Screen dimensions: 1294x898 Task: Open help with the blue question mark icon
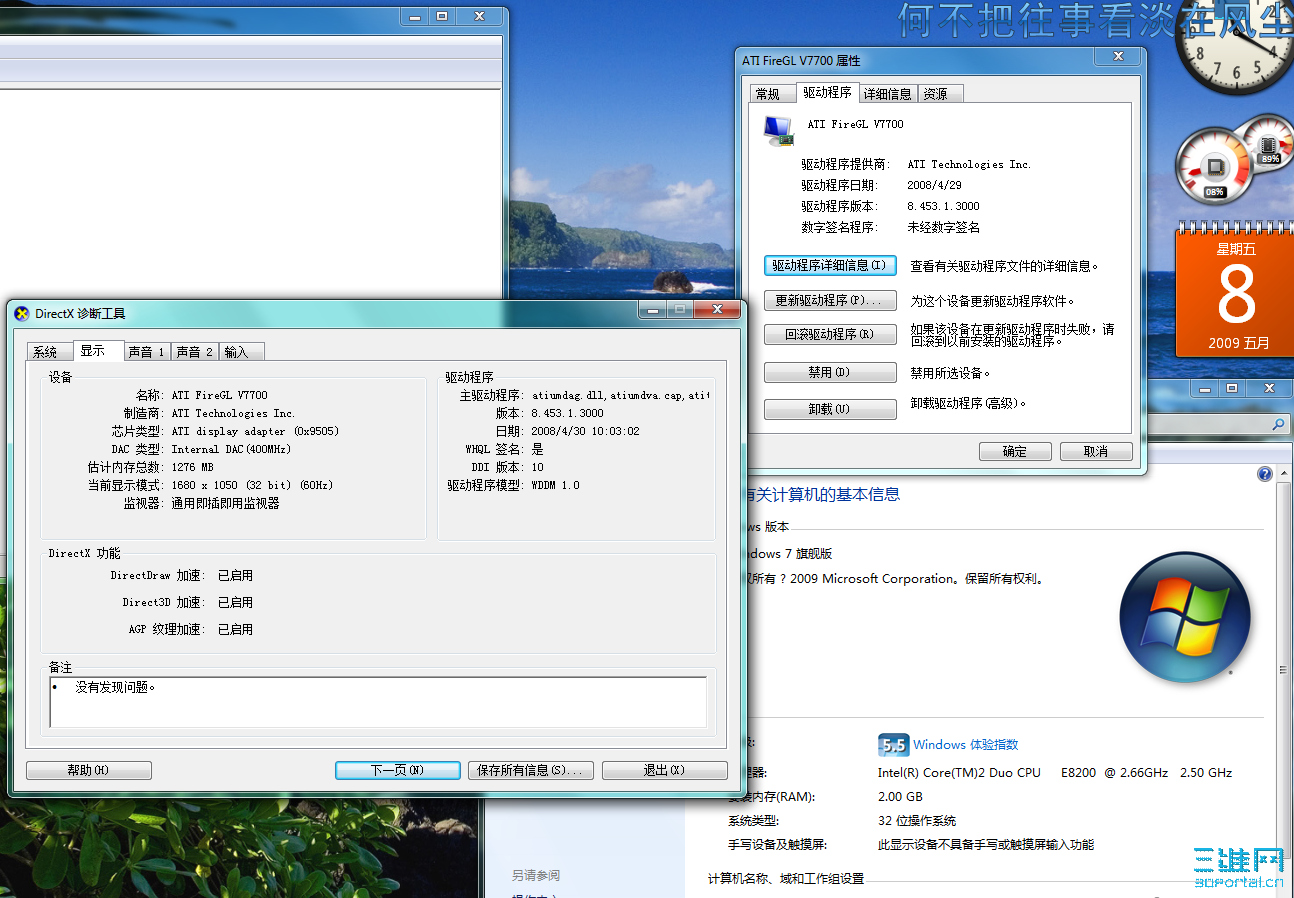(1265, 474)
